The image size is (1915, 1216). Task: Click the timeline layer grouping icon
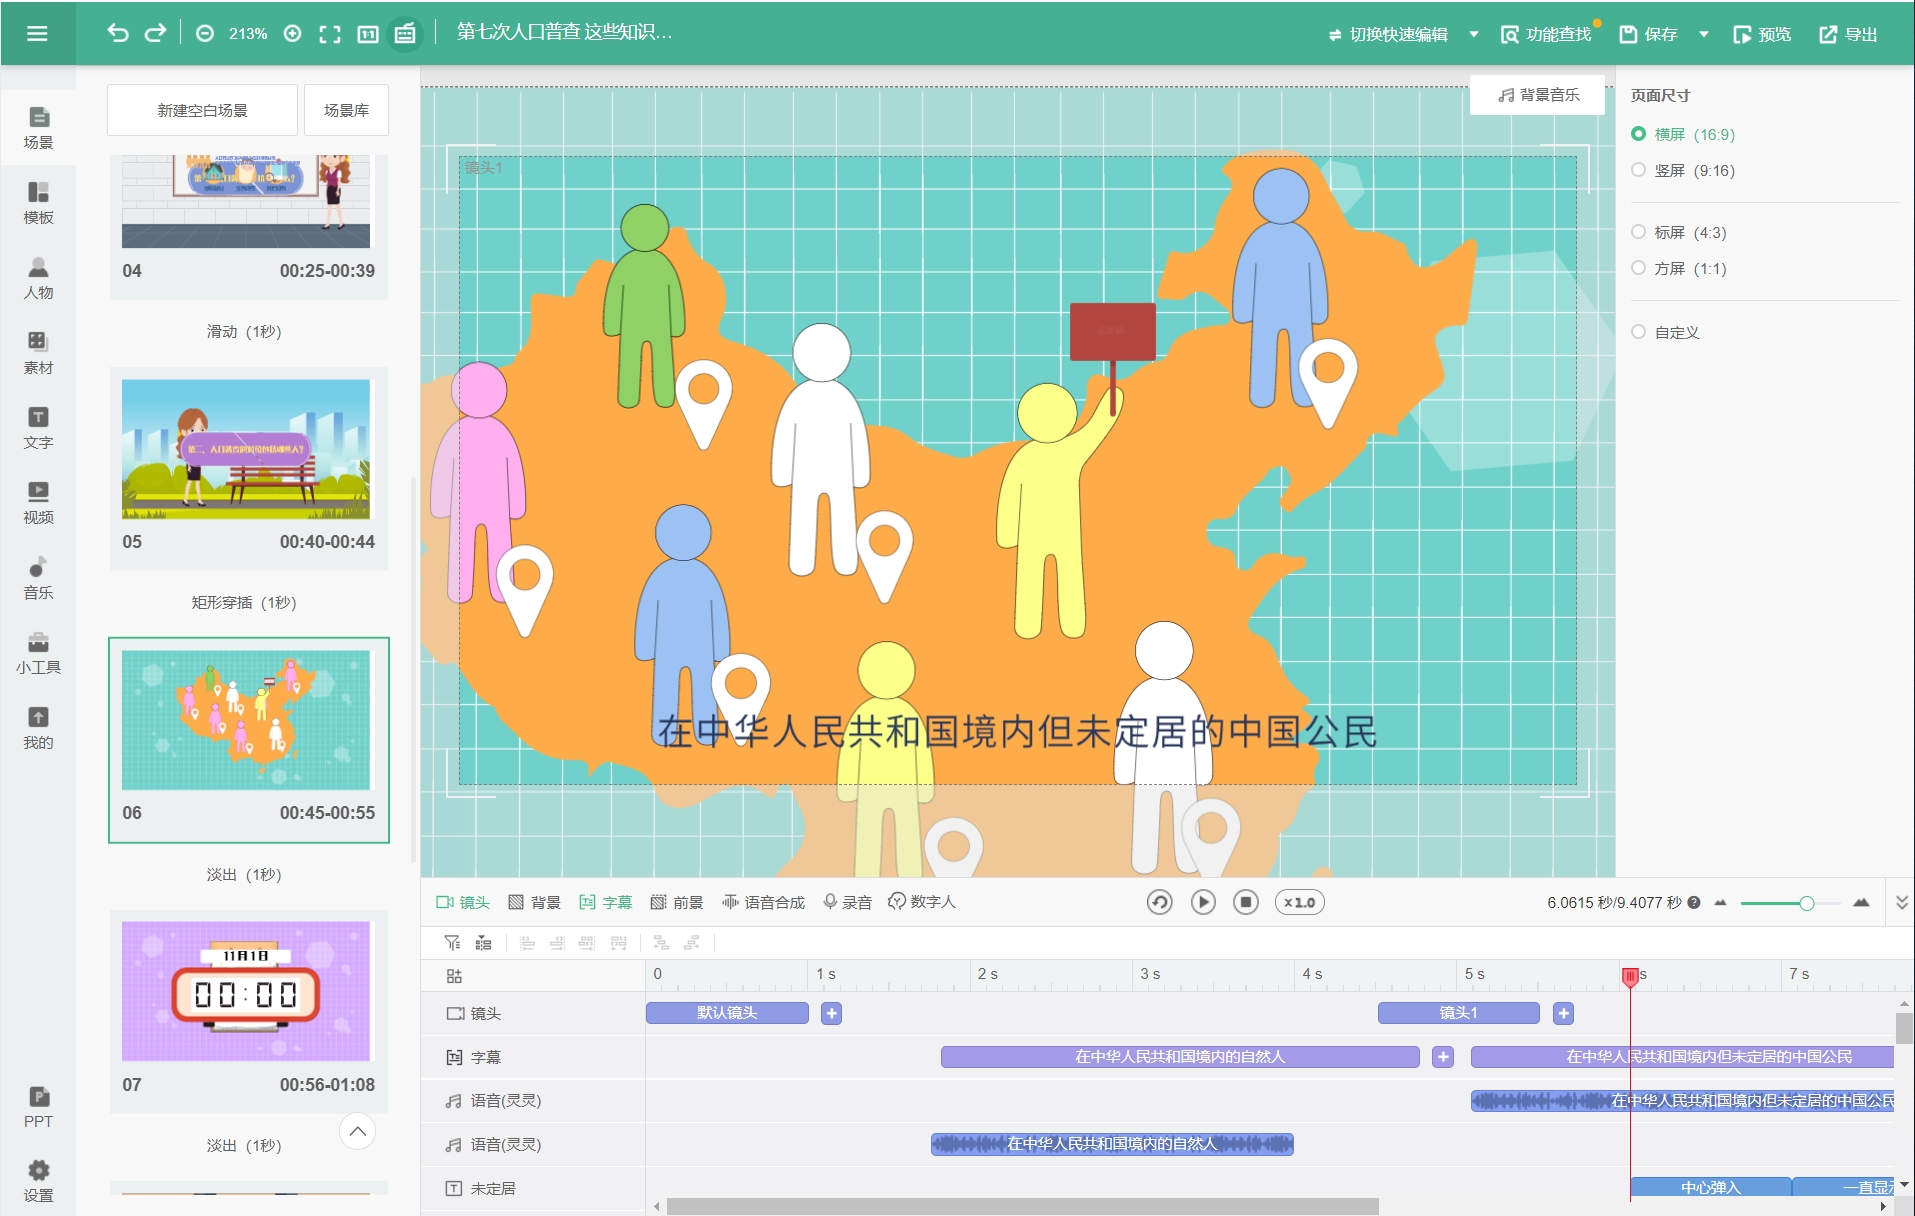coord(483,943)
